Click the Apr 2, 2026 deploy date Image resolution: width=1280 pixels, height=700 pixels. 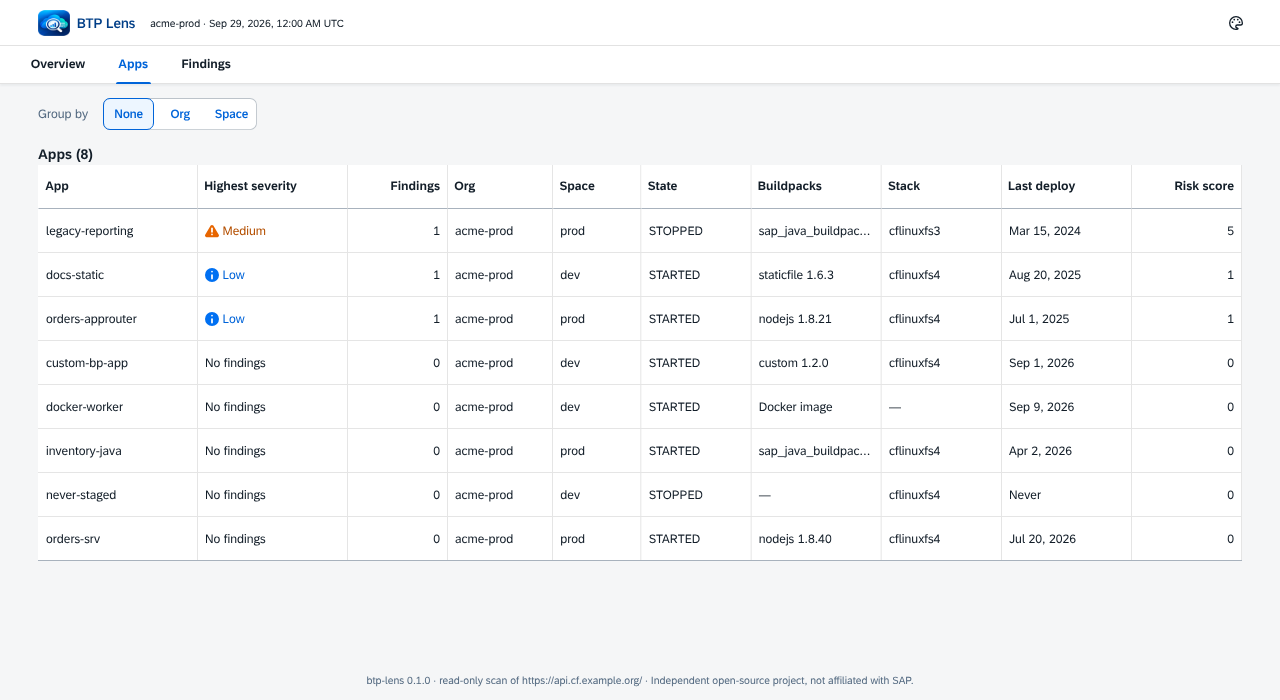click(x=1040, y=451)
